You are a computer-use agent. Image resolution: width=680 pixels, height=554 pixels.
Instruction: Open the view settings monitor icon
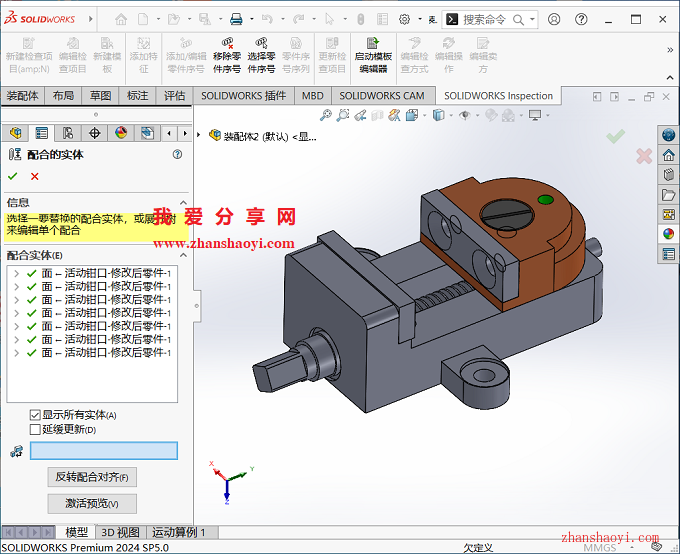click(x=535, y=115)
